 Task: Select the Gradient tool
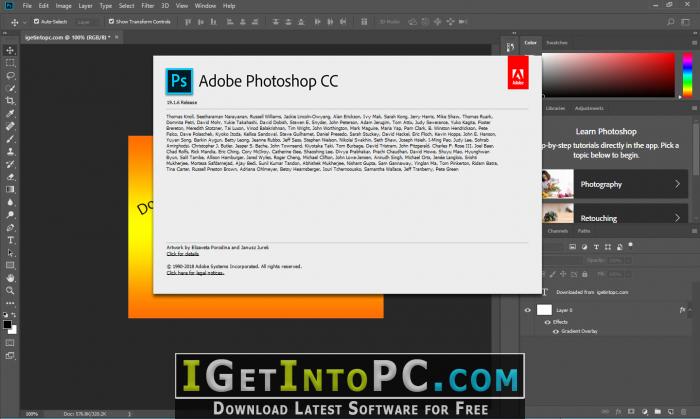click(x=10, y=189)
